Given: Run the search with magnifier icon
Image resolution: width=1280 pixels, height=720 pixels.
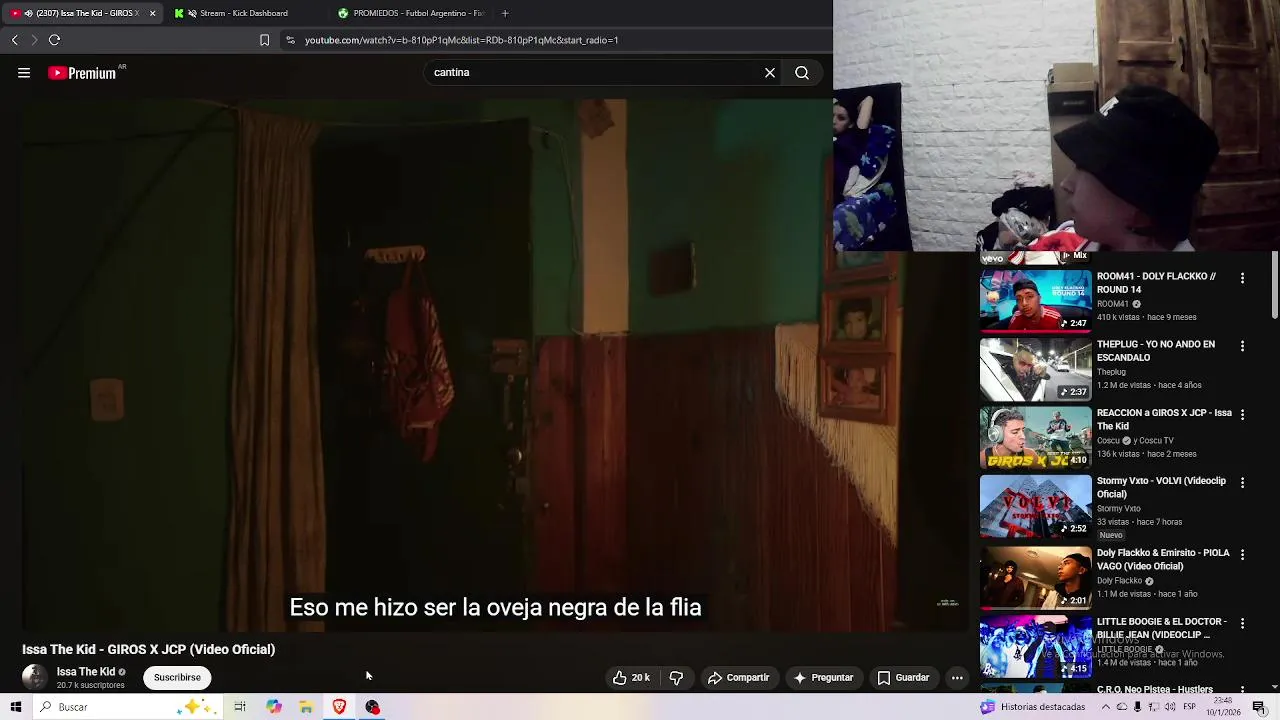Looking at the screenshot, I should 802,73.
